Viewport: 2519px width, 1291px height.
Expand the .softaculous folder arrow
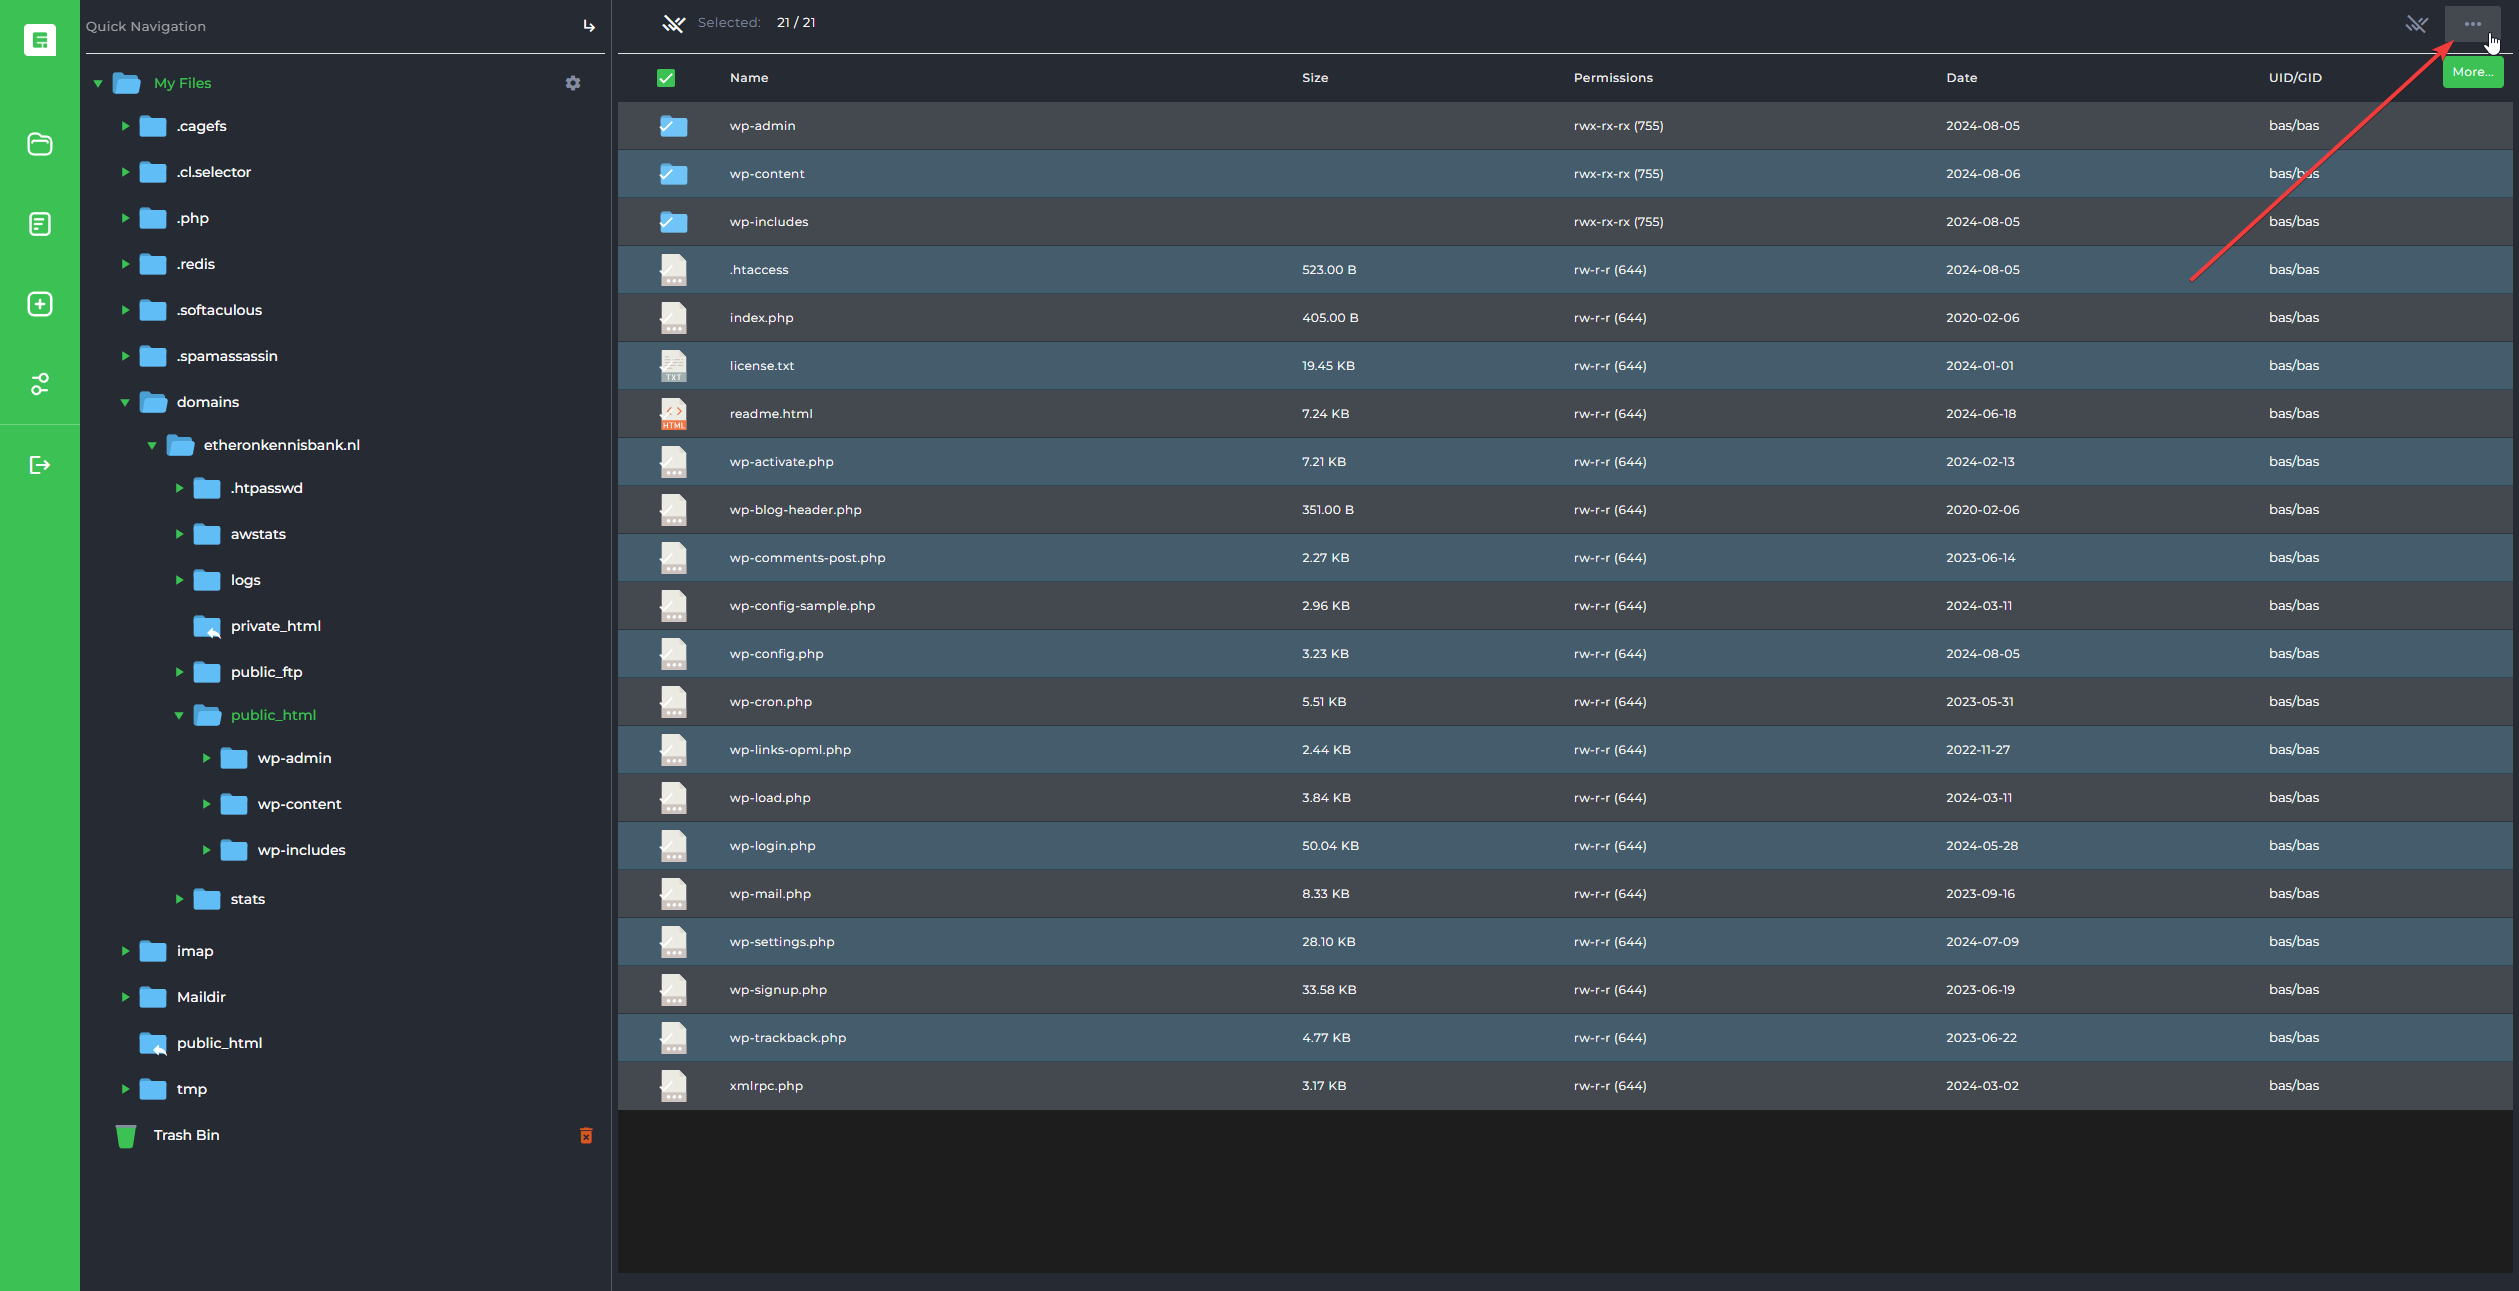coord(125,310)
